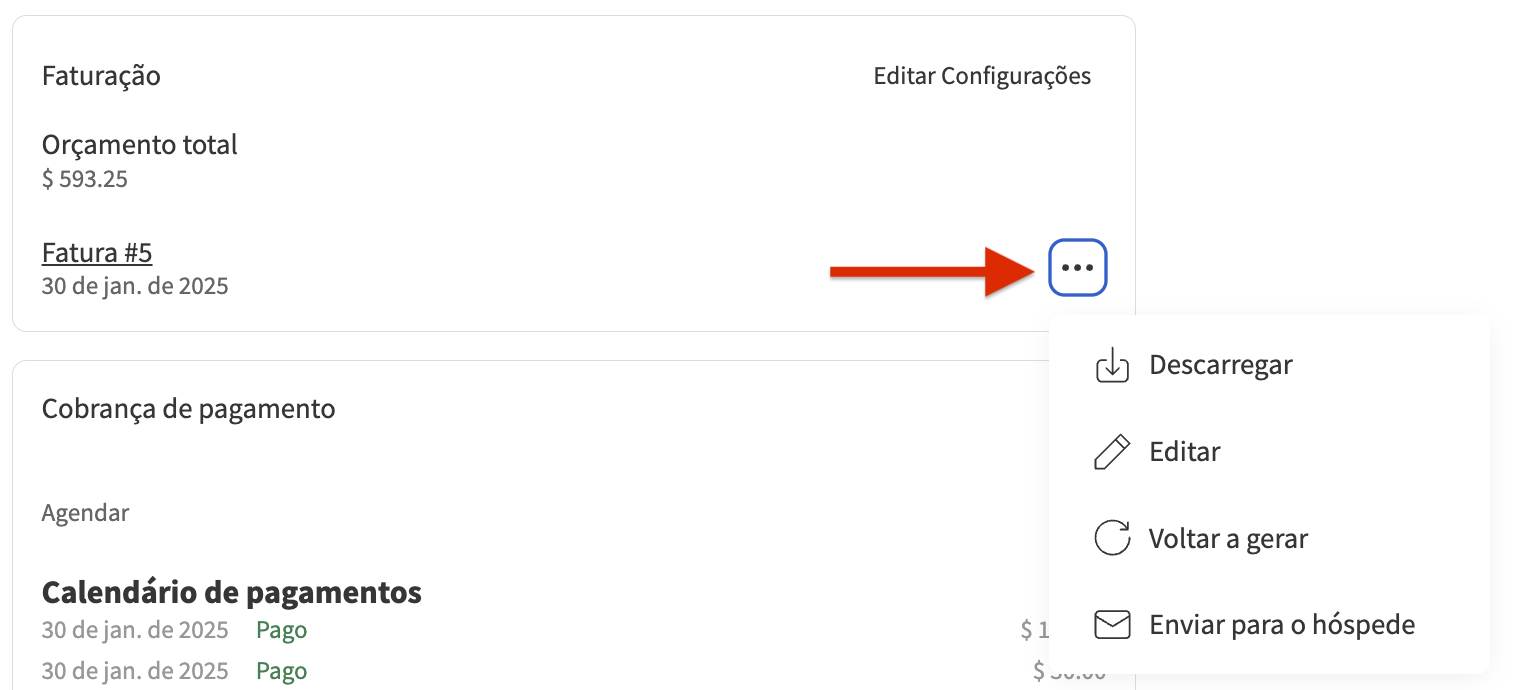This screenshot has width=1528, height=690.
Task: Select Descarregar from the invoice menu
Action: click(x=1220, y=365)
